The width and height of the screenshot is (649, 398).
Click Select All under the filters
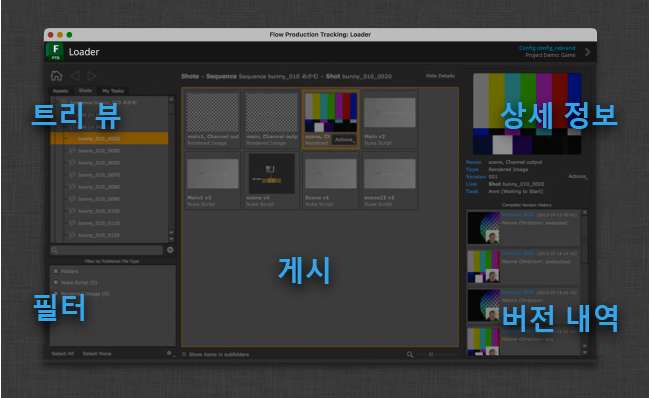pos(62,354)
